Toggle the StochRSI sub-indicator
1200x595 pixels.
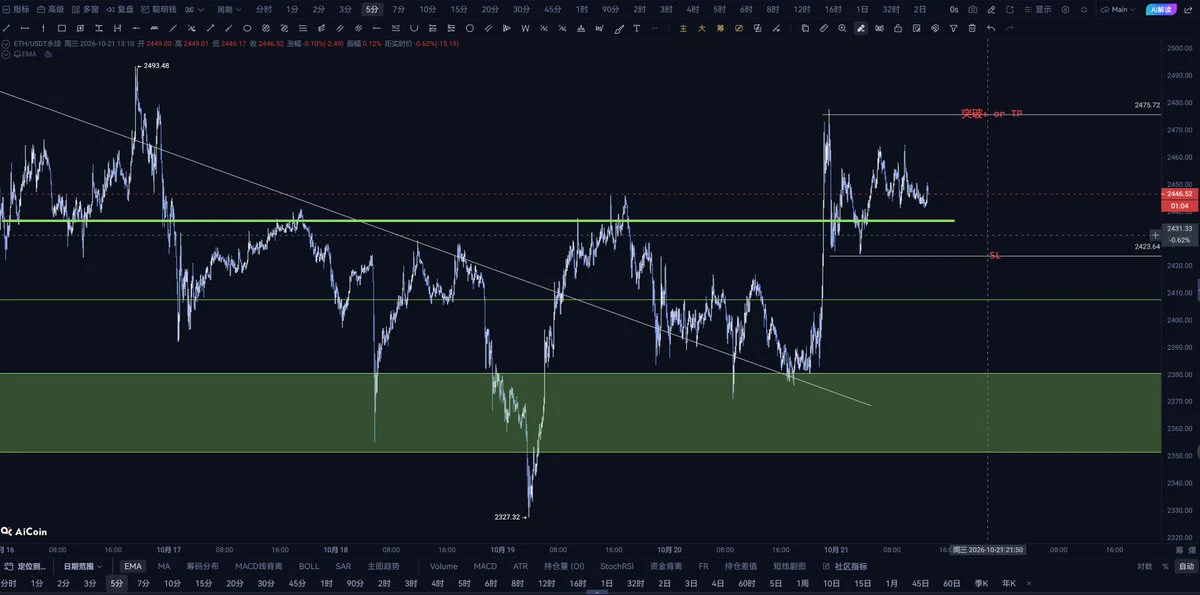[617, 566]
